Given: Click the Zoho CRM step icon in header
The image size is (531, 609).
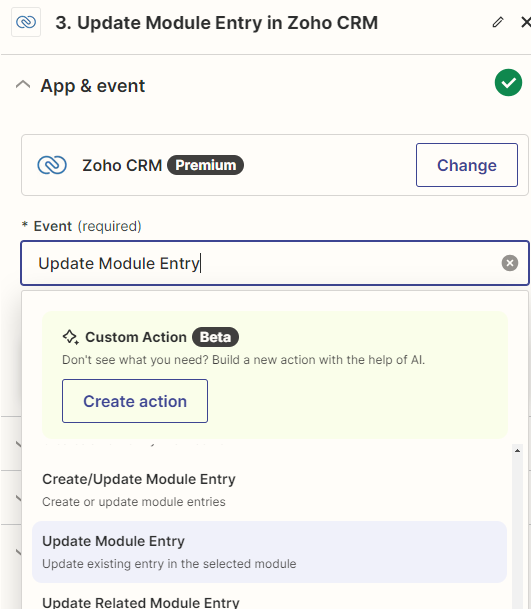Looking at the screenshot, I should pos(26,22).
